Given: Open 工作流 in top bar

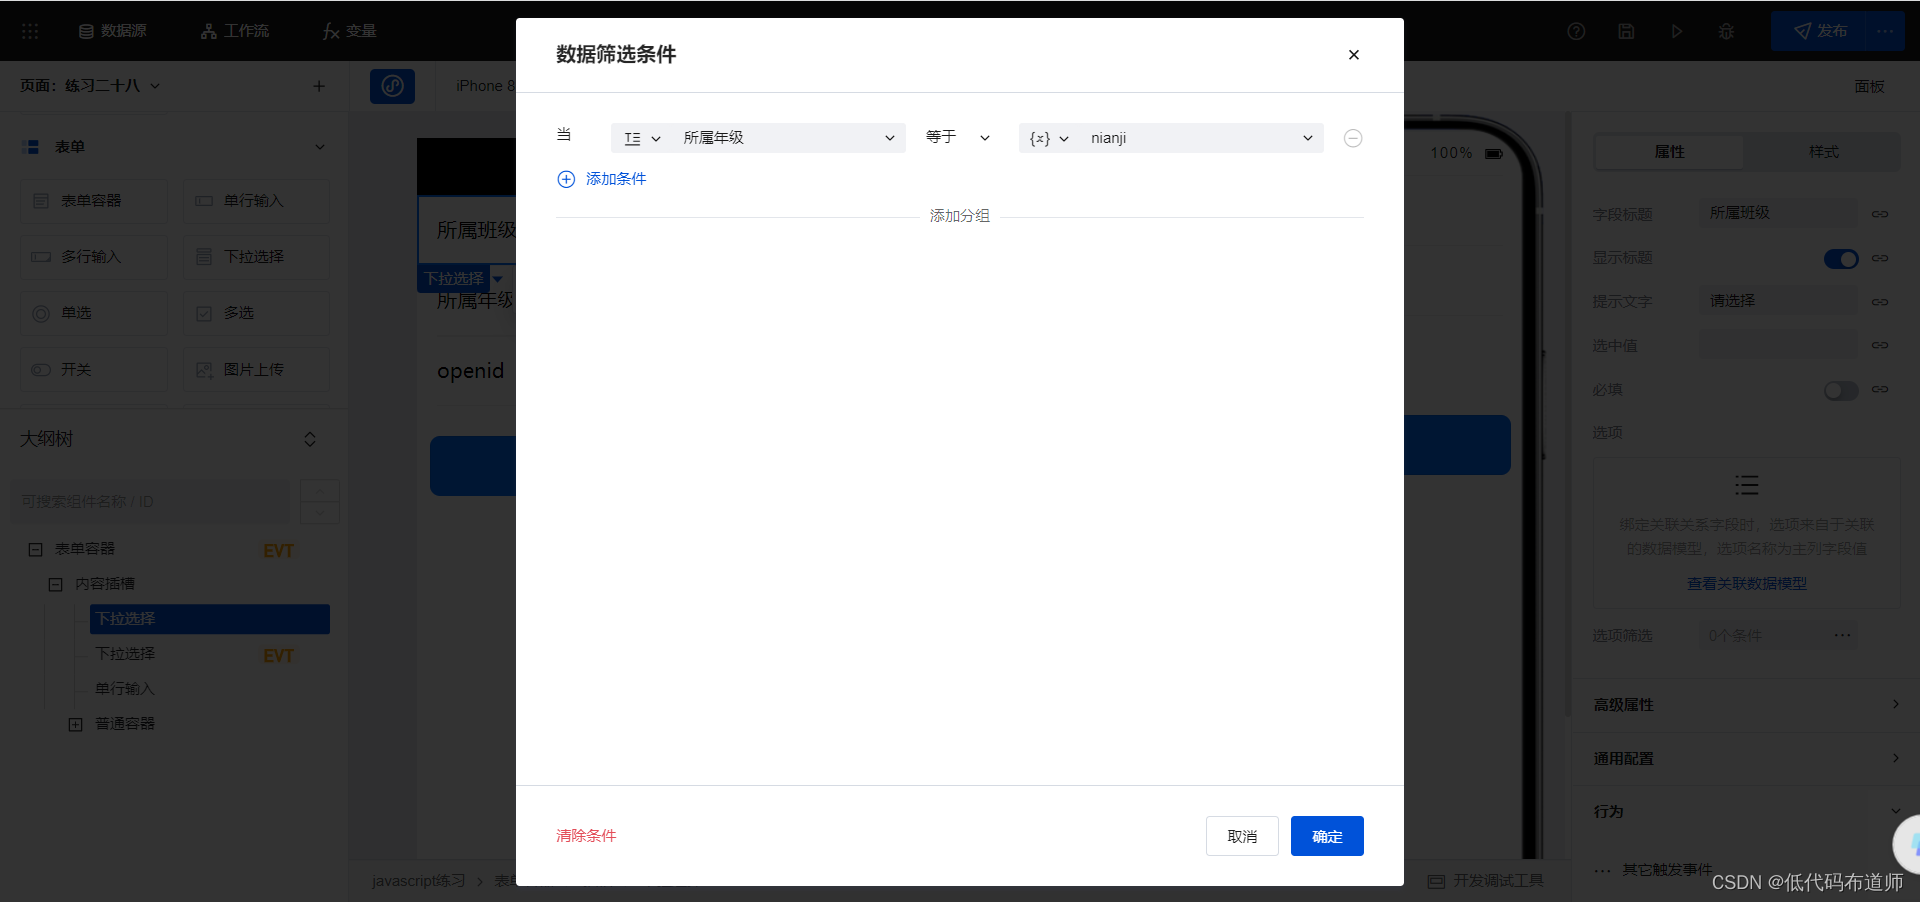Looking at the screenshot, I should pos(235,31).
